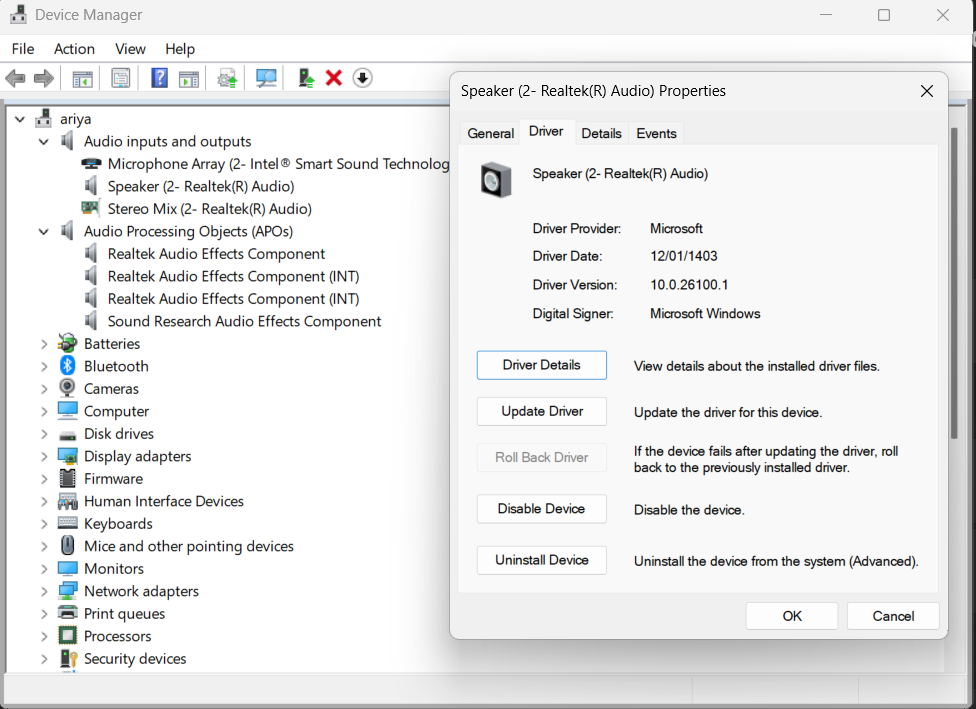Click the Forward arrow toolbar icon
Viewport: 976px width, 709px height.
coord(44,78)
